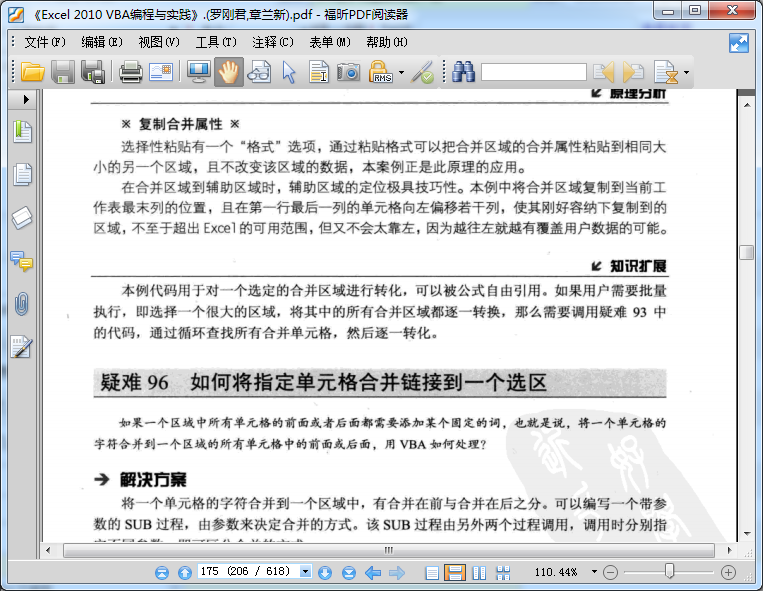Click the Save As icon
The image size is (763, 591).
93,72
